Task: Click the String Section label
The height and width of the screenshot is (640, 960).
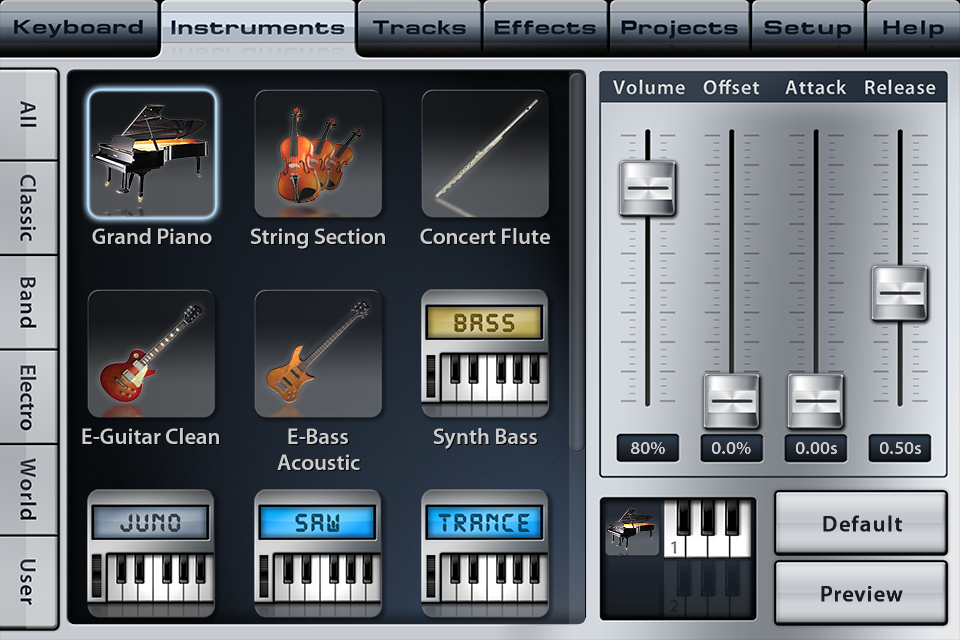Action: pos(318,237)
